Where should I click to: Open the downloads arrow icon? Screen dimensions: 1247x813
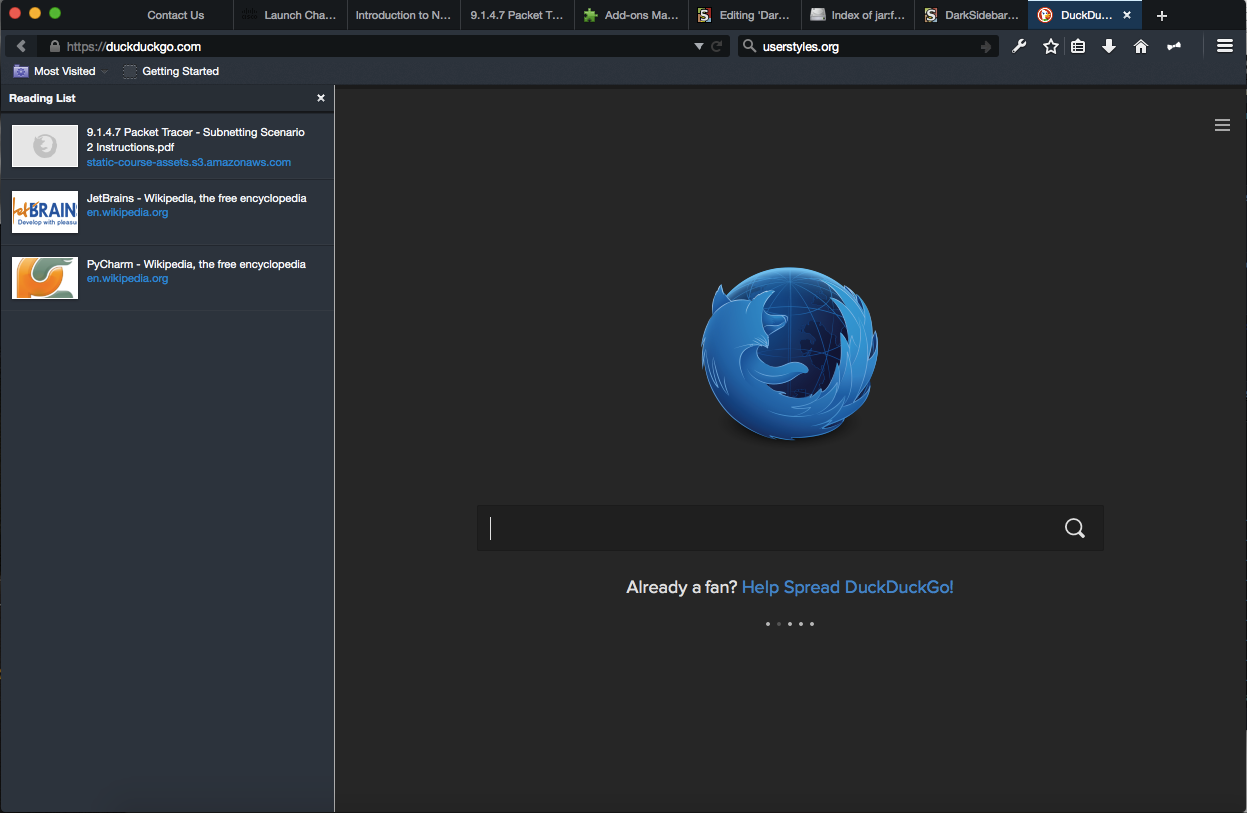(x=1109, y=46)
